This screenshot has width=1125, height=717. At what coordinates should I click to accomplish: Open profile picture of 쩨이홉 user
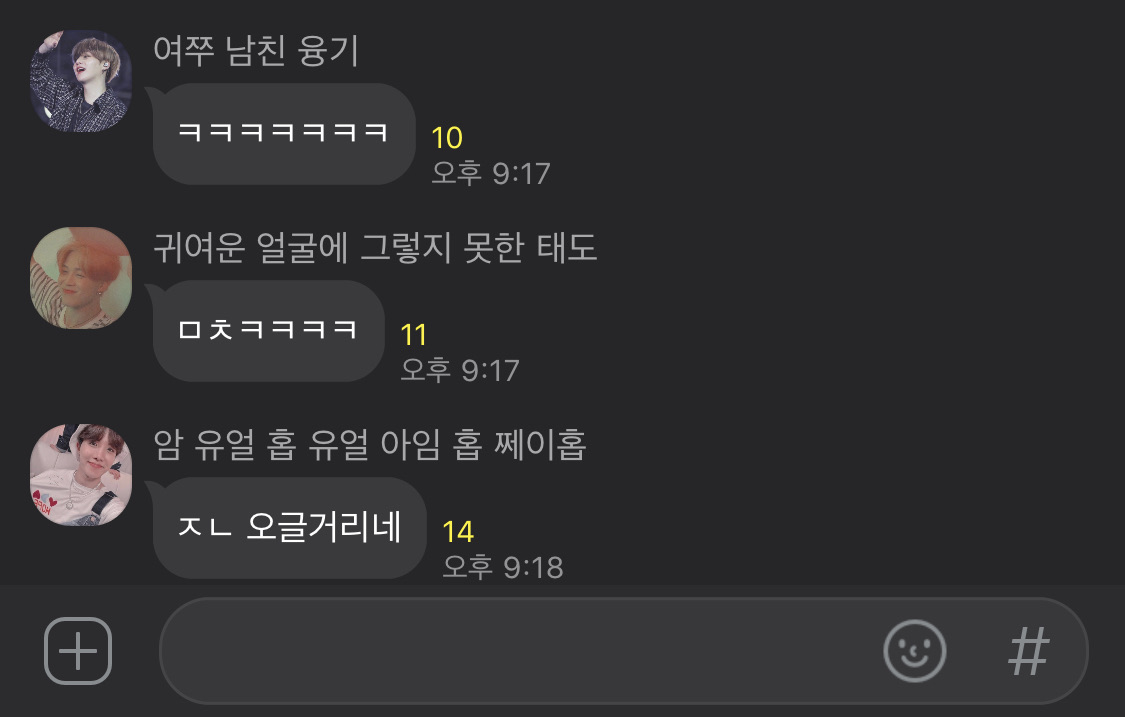81,474
